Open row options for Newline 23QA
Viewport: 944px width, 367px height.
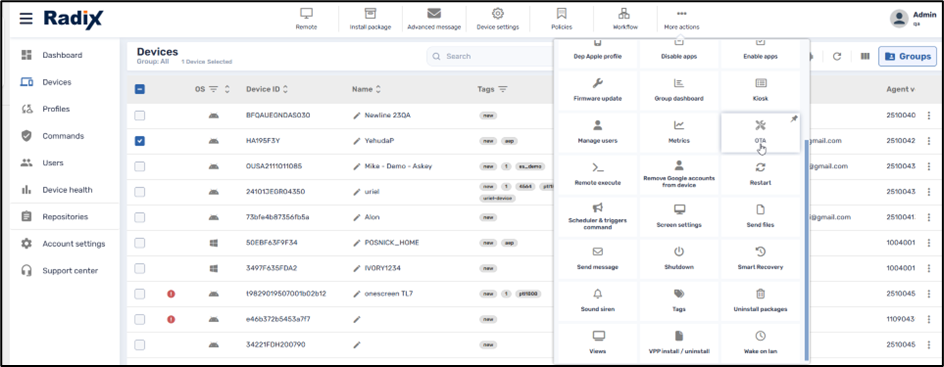tap(930, 115)
